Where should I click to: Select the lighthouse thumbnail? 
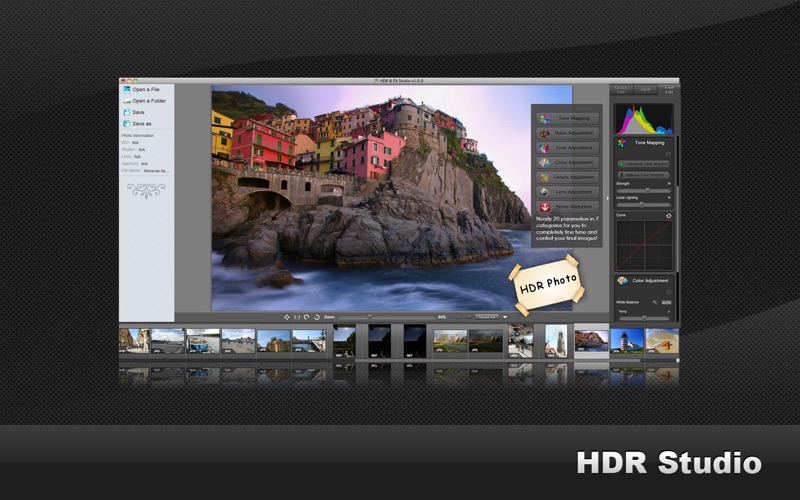click(x=627, y=341)
